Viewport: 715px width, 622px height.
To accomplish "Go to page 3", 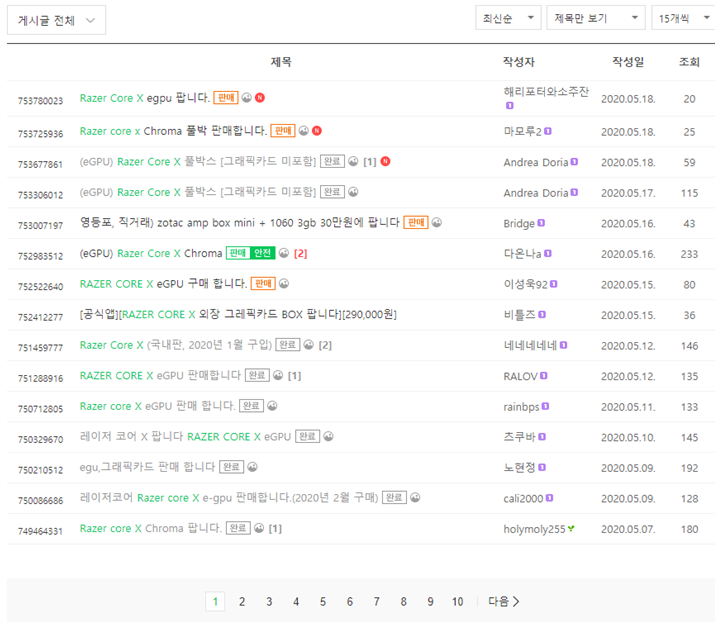I will [269, 601].
